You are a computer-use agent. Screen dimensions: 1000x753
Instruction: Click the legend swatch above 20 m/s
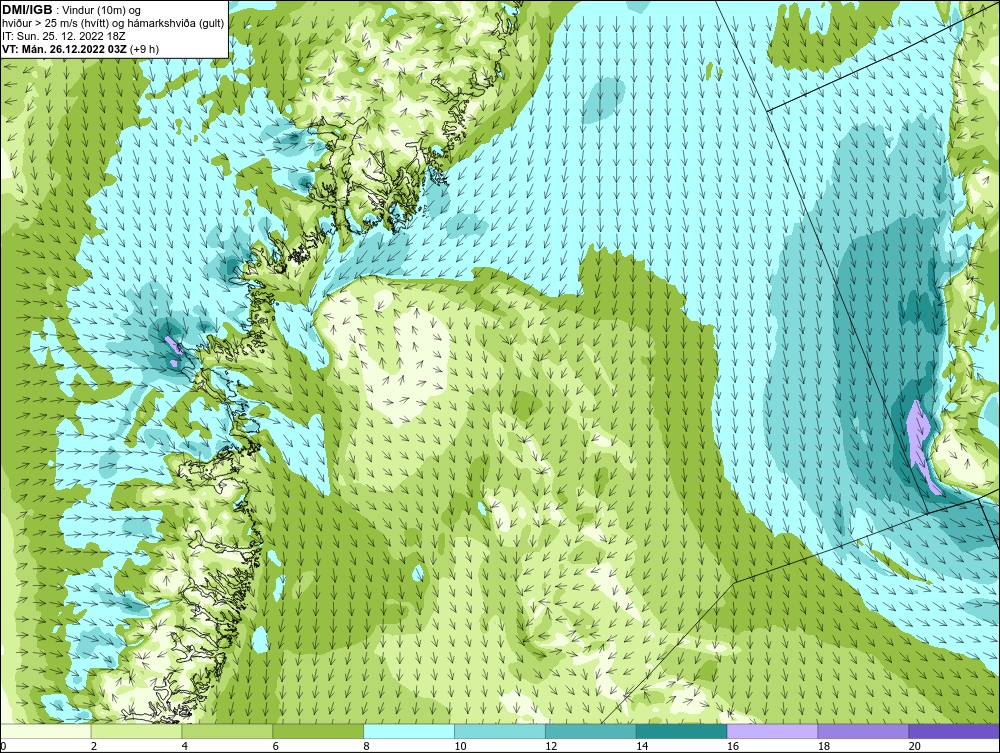click(954, 731)
